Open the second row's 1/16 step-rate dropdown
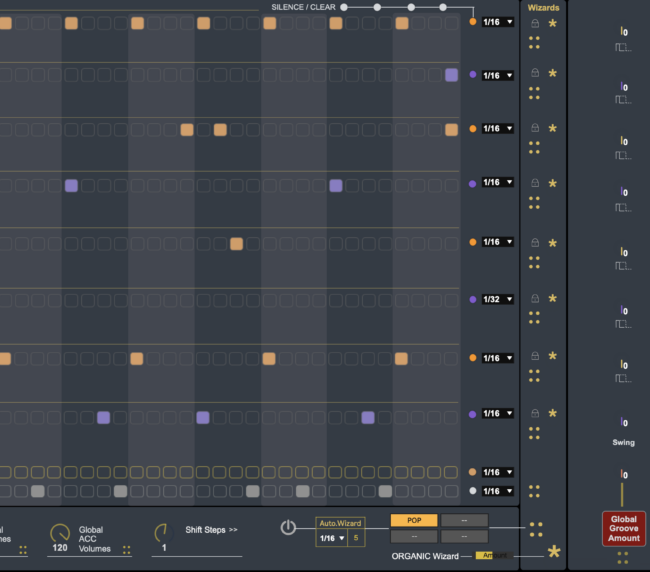Screen dimensions: 650x572 [x=498, y=75]
